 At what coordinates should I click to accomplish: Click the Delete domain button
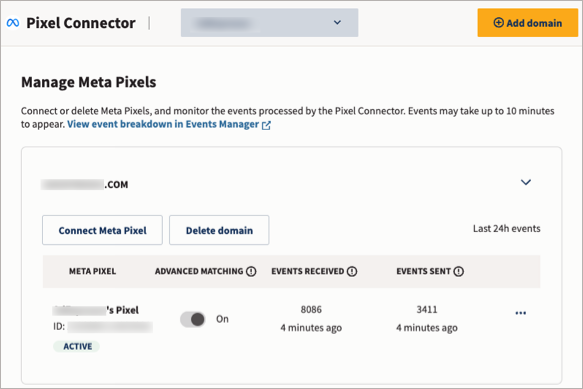(x=219, y=230)
